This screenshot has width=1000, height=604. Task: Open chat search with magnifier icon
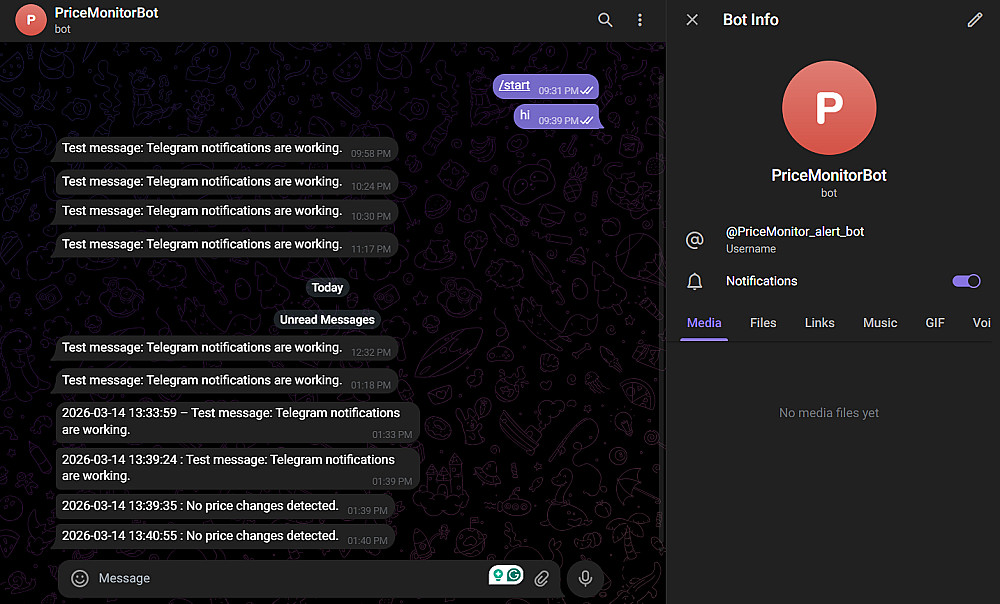point(605,20)
